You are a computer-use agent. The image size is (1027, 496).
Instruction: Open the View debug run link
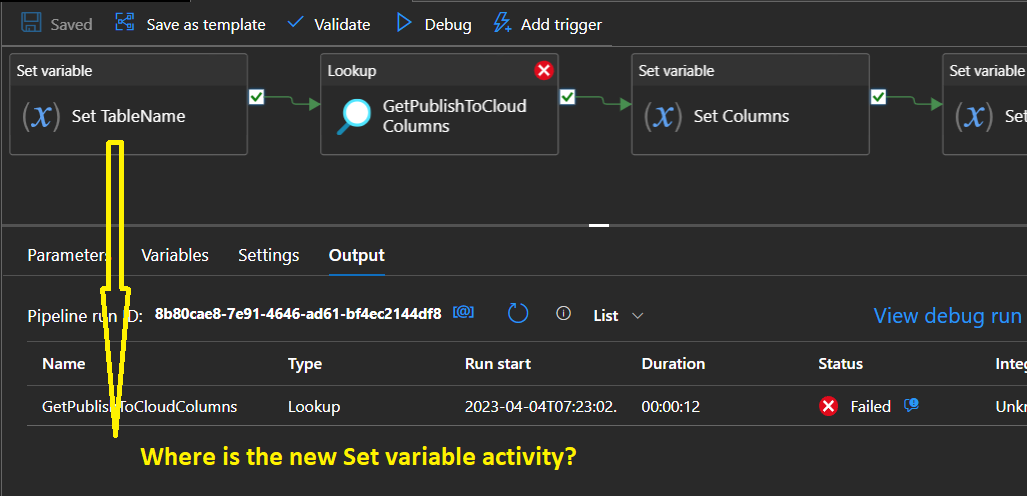[950, 316]
